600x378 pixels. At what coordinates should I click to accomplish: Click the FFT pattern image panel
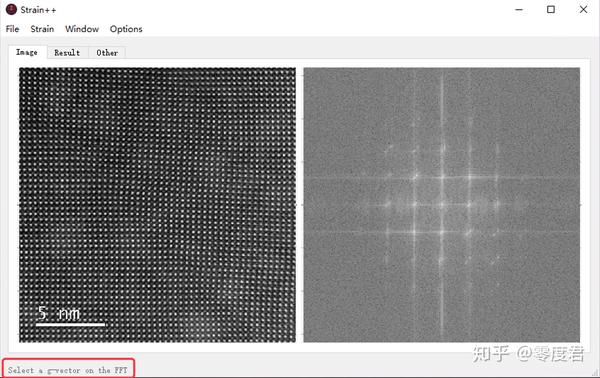[x=442, y=205]
